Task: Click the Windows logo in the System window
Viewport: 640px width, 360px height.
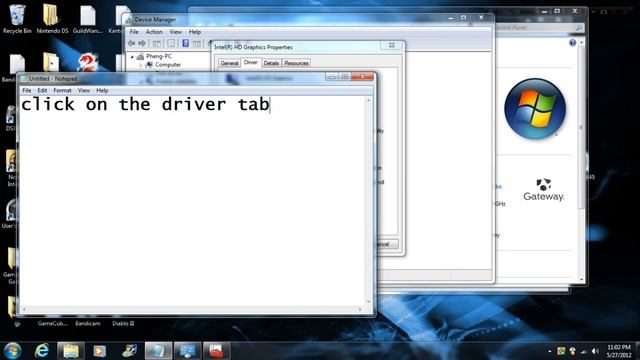Action: pyautogui.click(x=535, y=109)
